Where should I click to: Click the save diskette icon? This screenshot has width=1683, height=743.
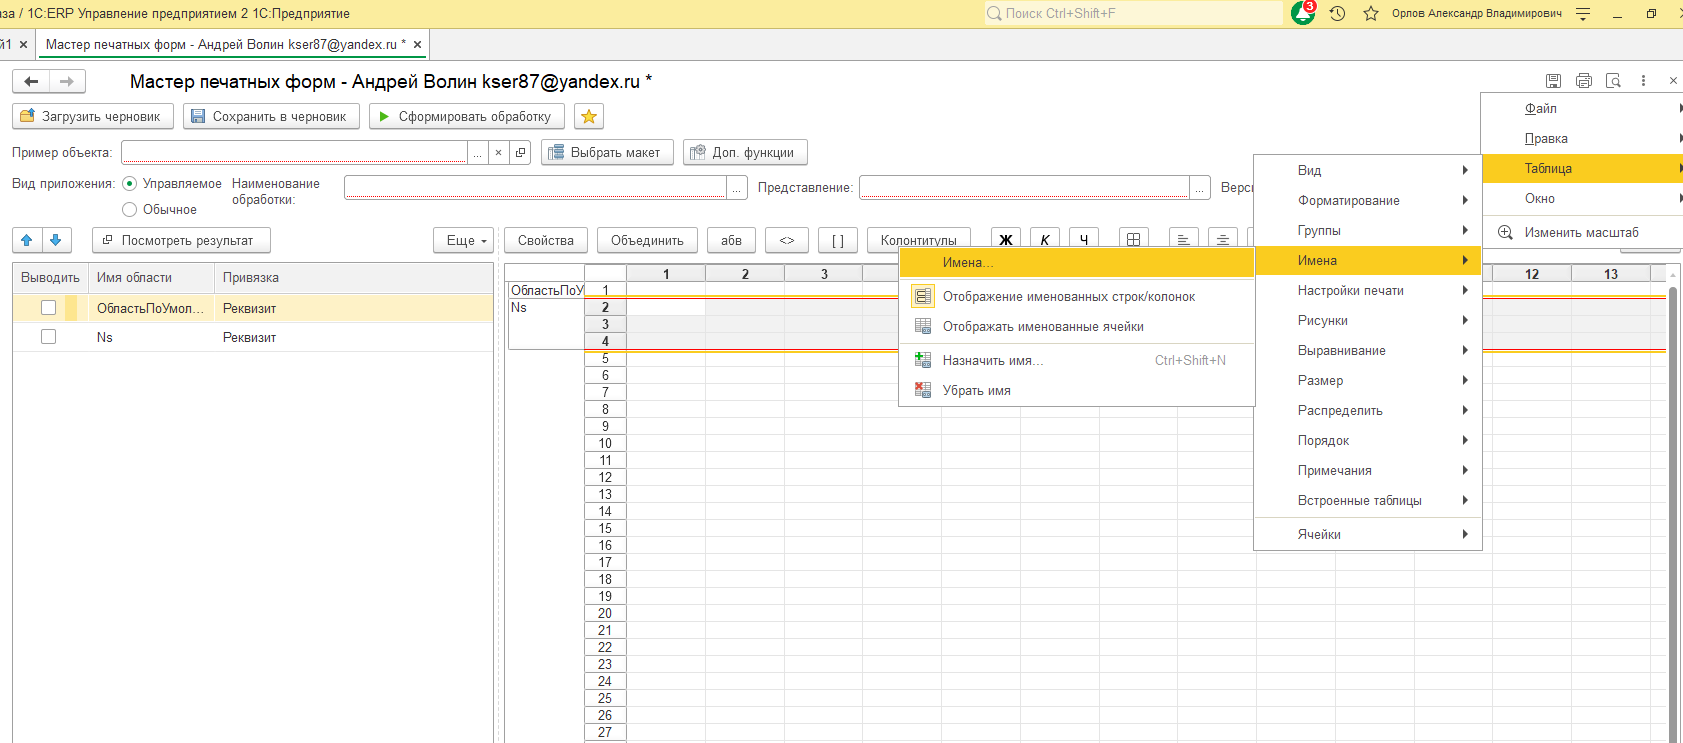coord(1553,81)
